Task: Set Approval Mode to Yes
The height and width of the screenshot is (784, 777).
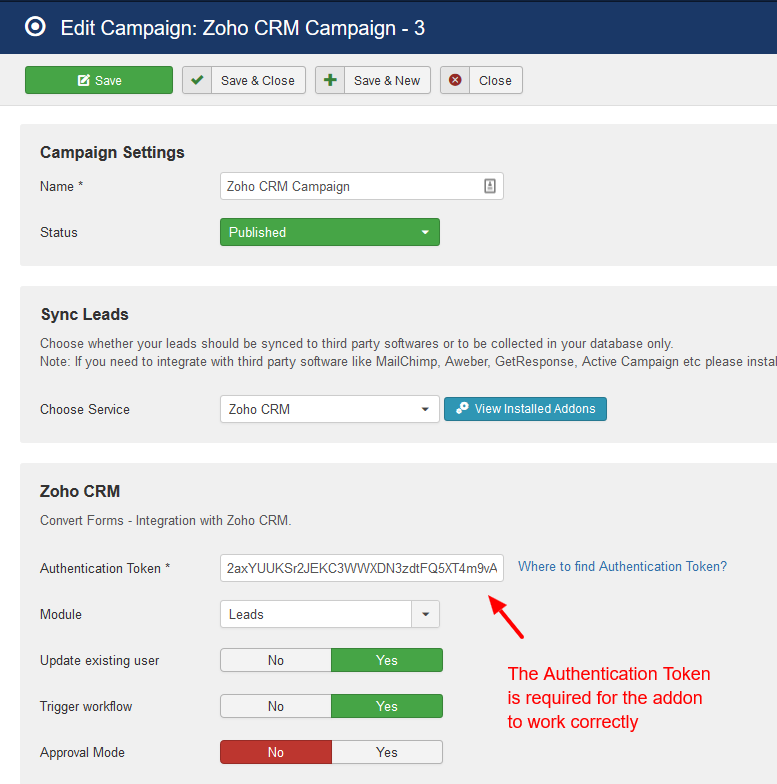Action: [x=387, y=752]
